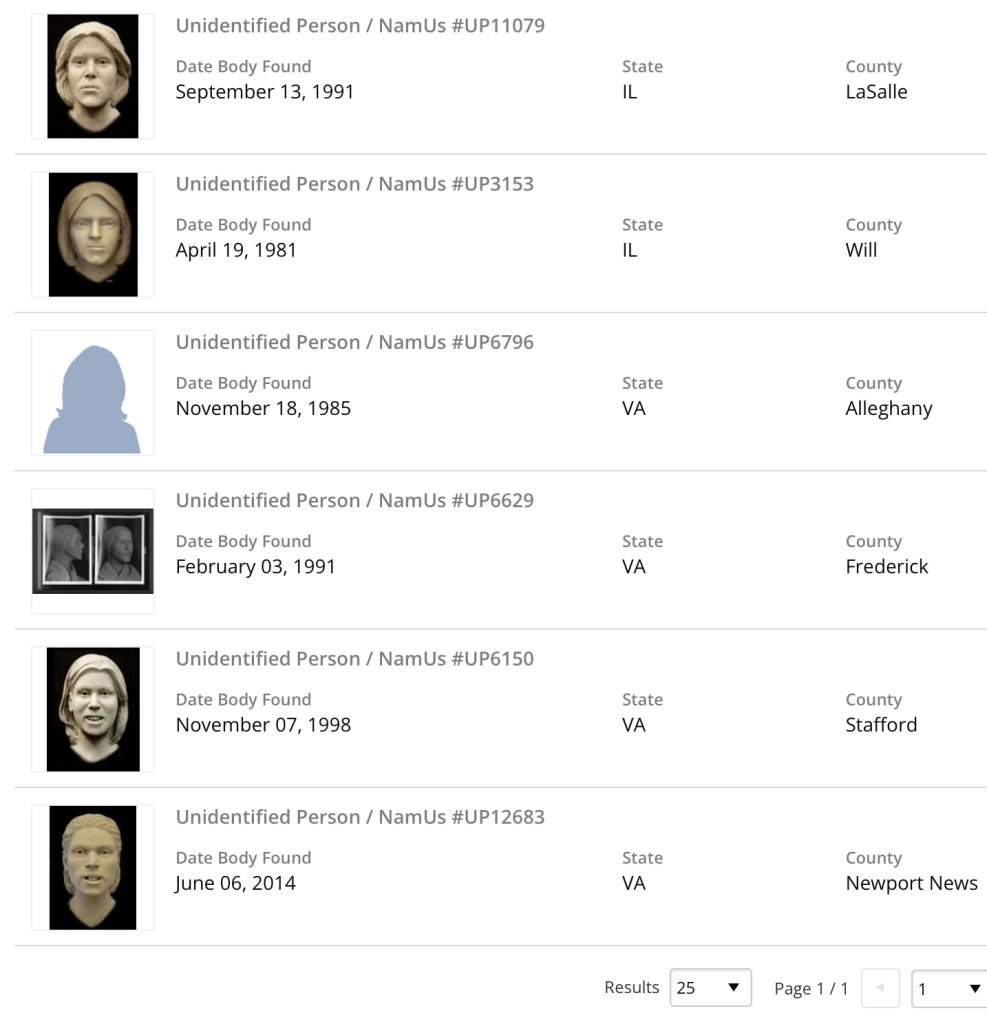Open Unidentified Person NamUs #UP6629 link
Screen dimensions: 987x1024
(354, 500)
